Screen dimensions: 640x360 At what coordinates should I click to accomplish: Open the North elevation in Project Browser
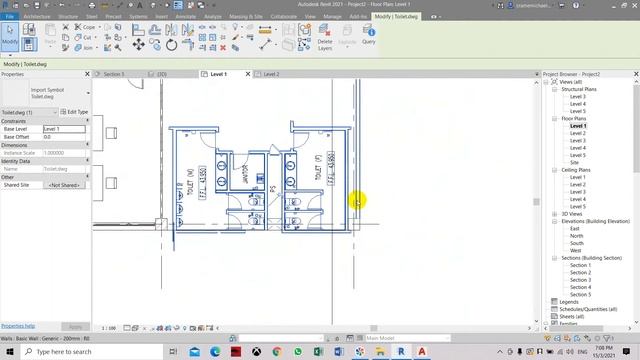coord(576,236)
